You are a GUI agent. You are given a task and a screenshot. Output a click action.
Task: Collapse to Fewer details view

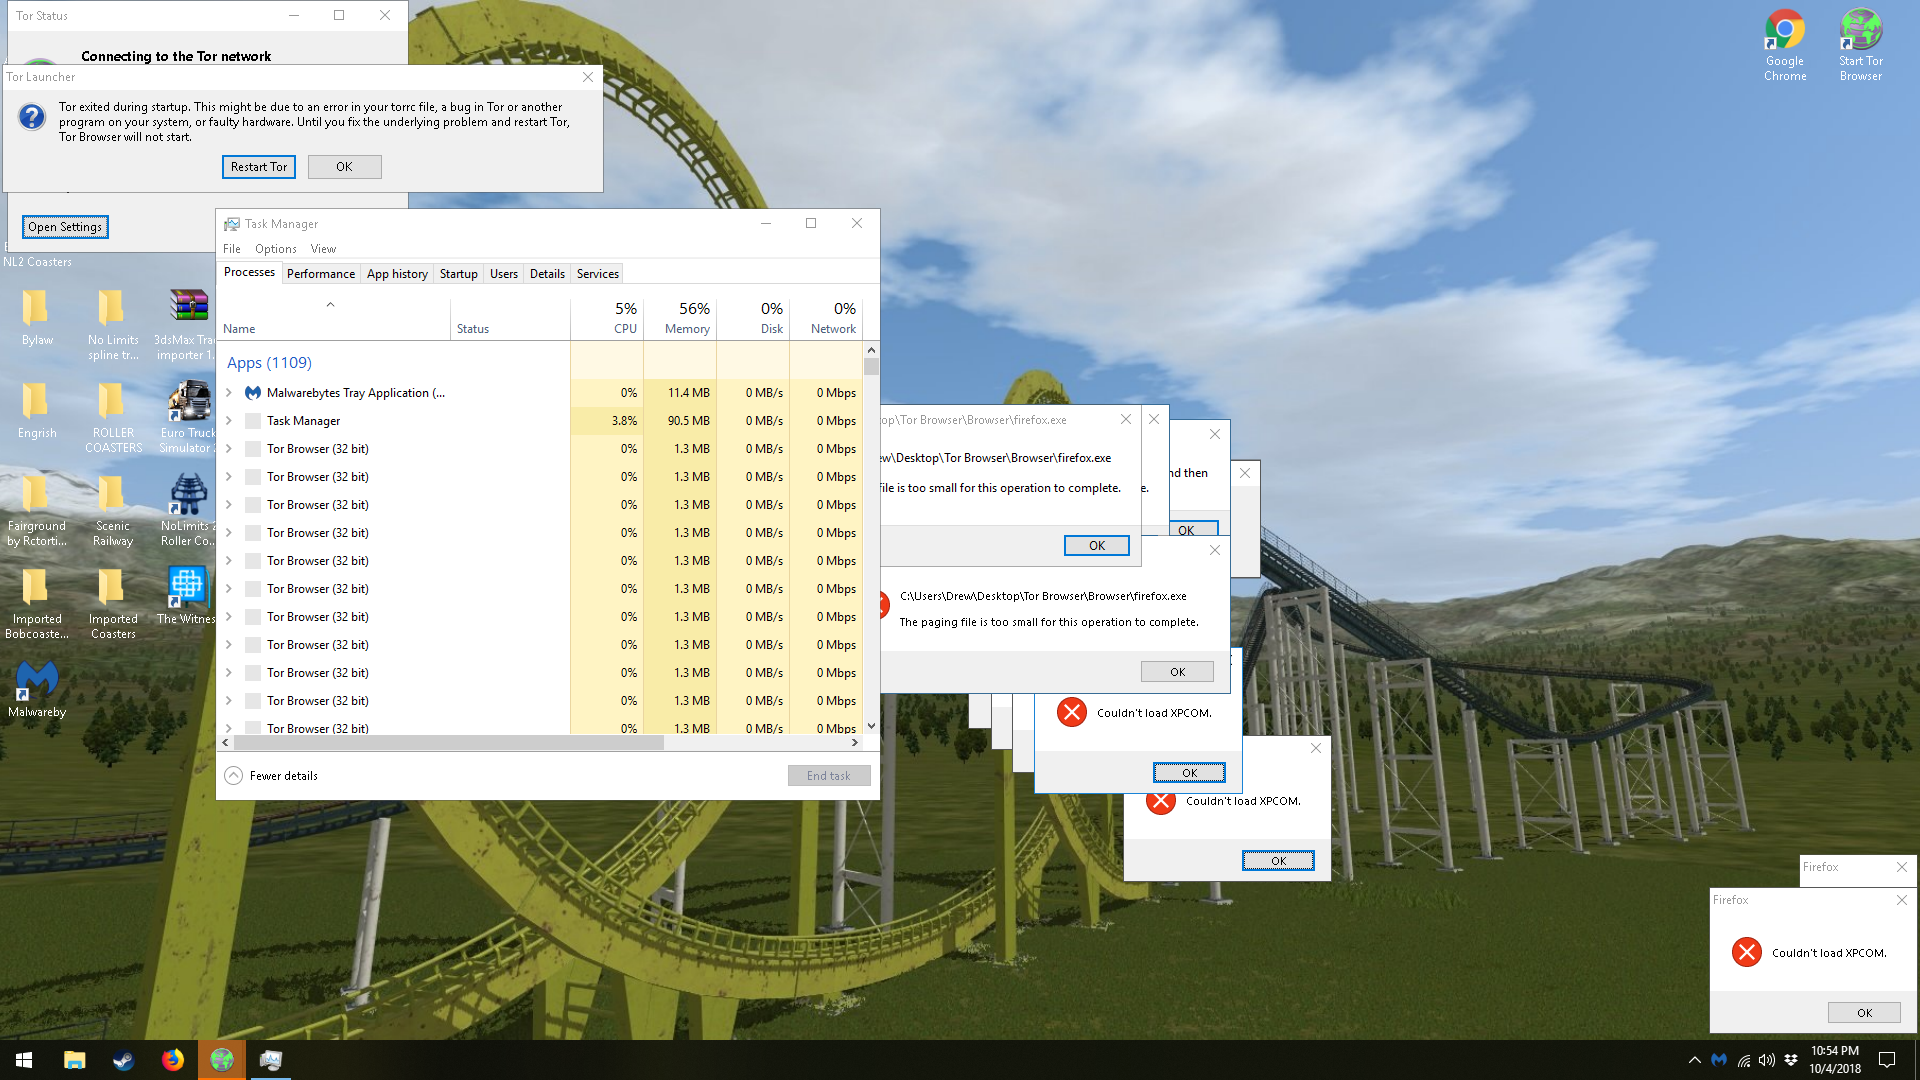(272, 776)
